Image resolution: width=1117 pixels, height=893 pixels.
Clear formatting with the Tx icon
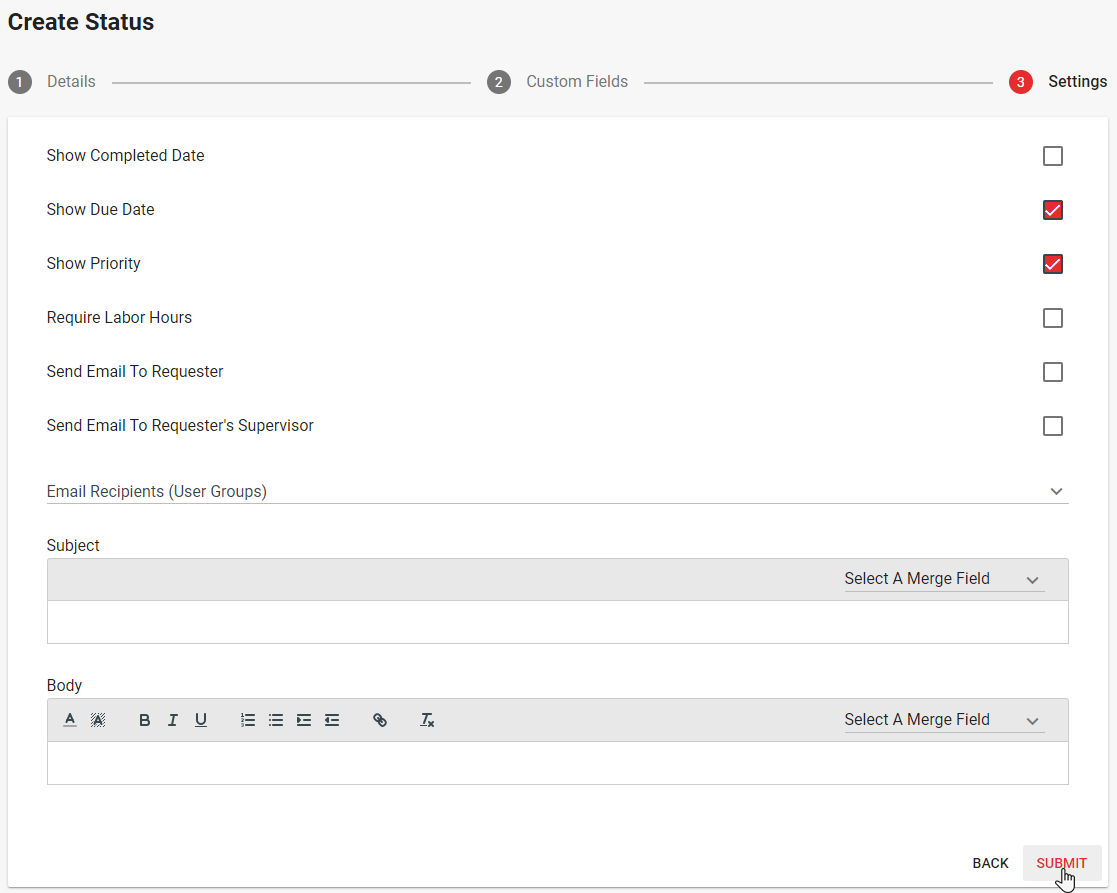(427, 720)
